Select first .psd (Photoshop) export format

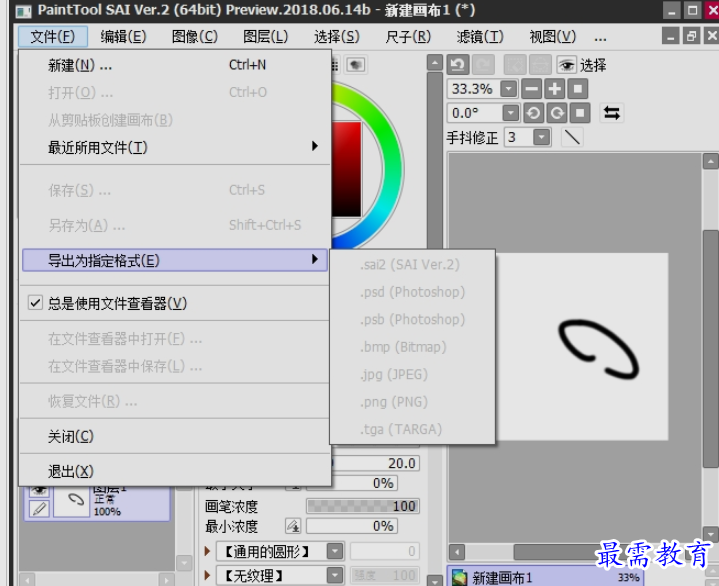coord(412,292)
